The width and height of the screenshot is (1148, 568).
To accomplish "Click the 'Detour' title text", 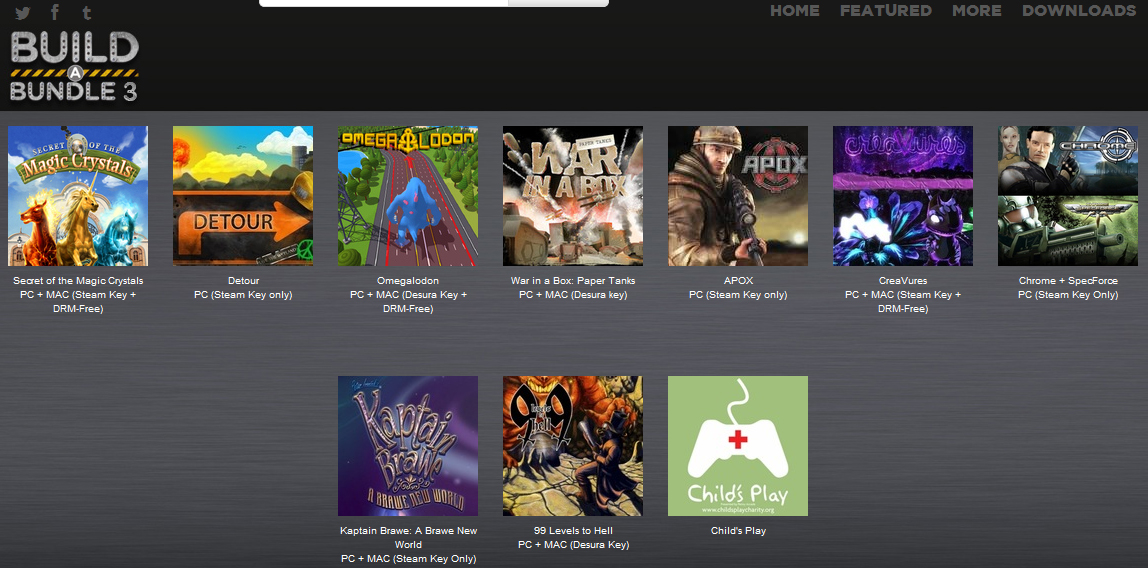I will [243, 281].
